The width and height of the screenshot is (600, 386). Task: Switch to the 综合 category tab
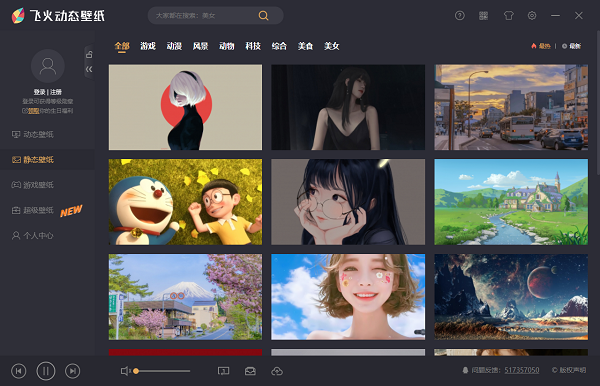click(279, 46)
